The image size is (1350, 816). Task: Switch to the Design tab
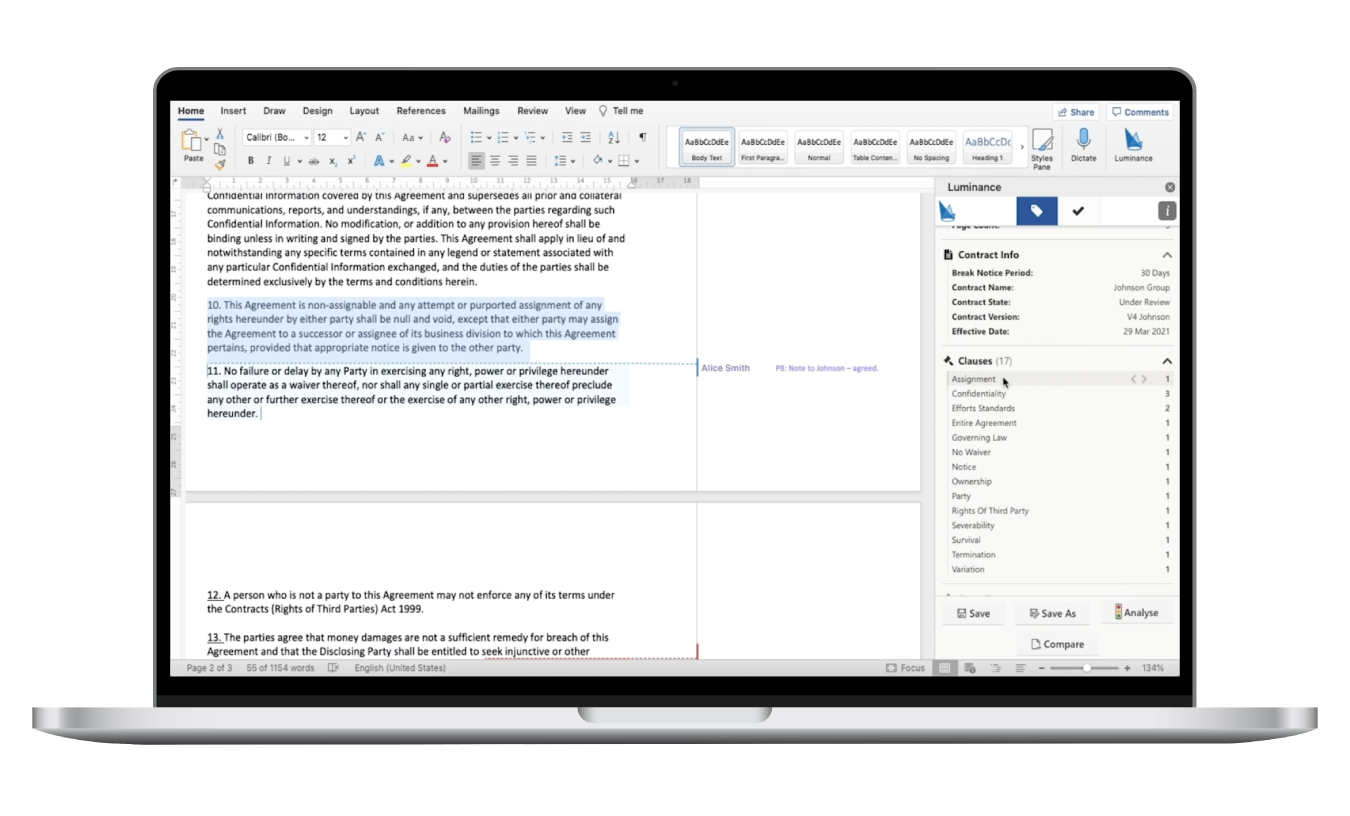317,111
